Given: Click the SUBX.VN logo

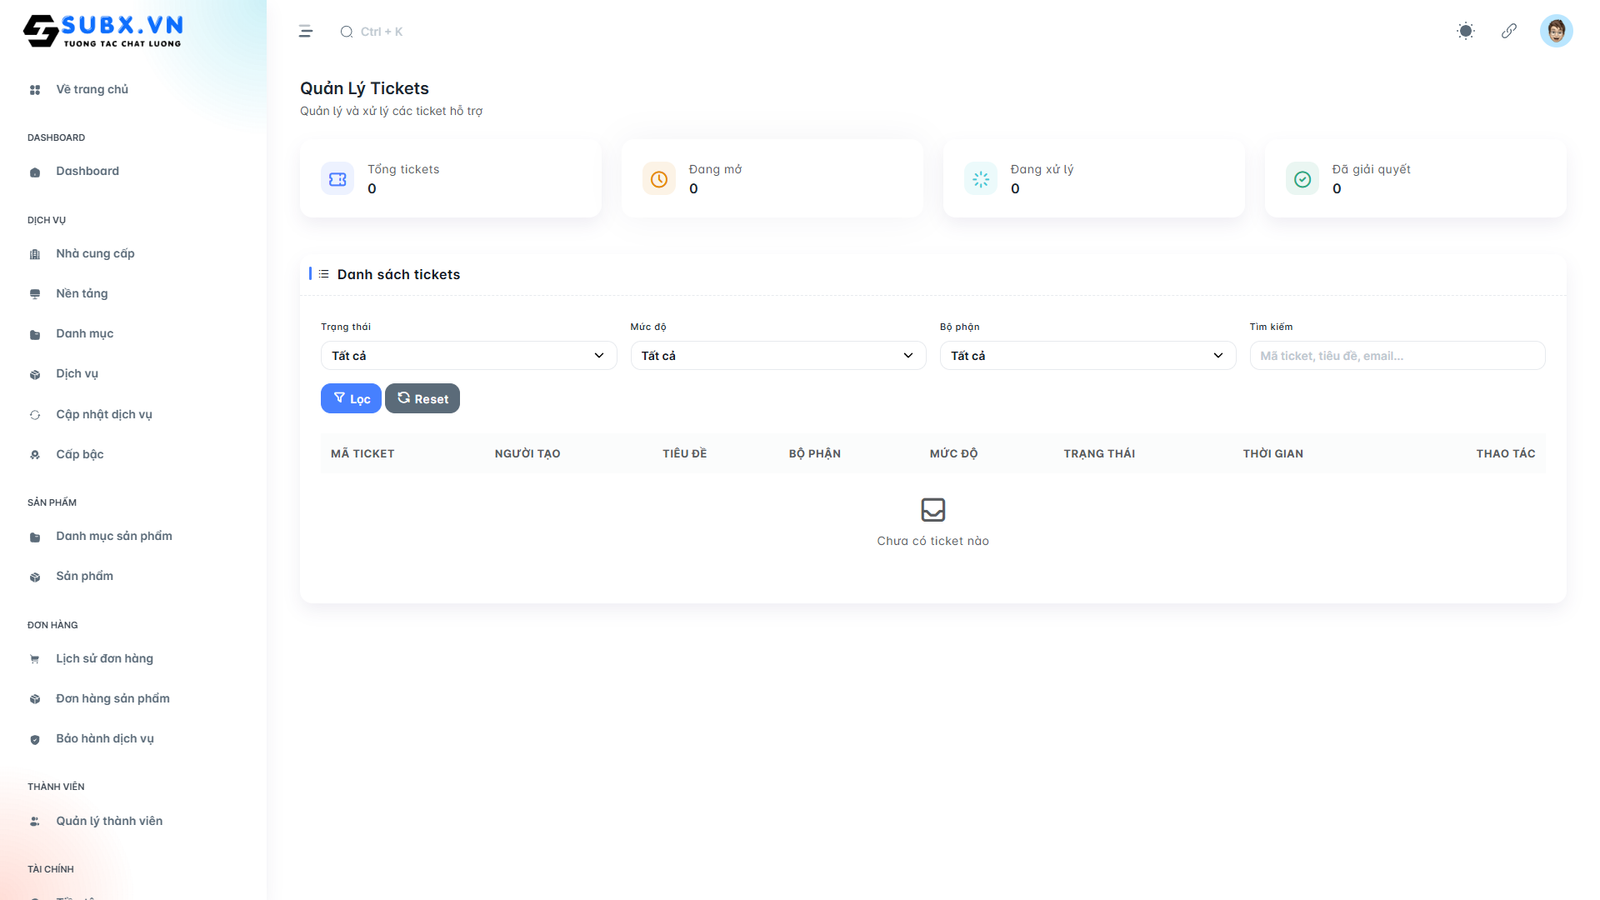Looking at the screenshot, I should (x=103, y=31).
